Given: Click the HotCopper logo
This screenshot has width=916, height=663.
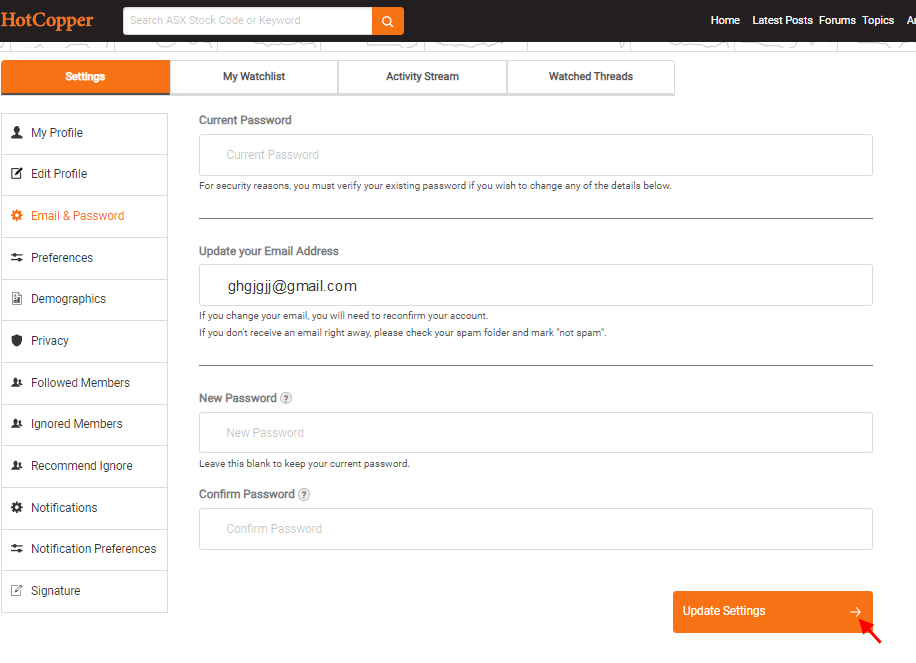Looking at the screenshot, I should [47, 20].
